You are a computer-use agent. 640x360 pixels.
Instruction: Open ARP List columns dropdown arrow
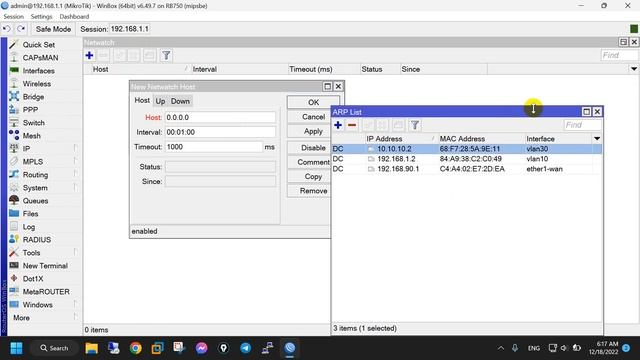click(597, 139)
